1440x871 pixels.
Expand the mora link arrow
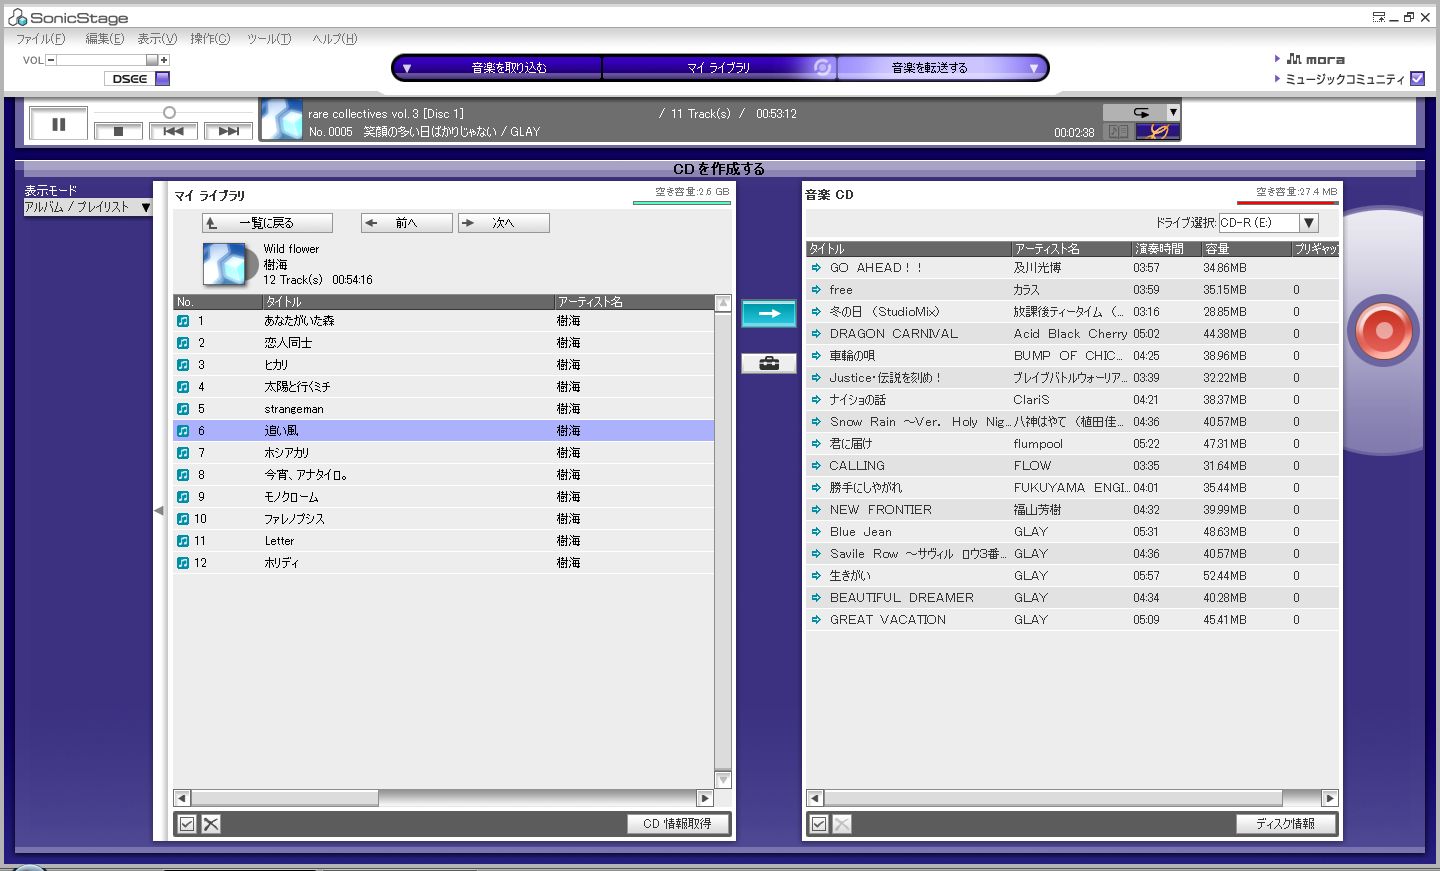[1277, 59]
